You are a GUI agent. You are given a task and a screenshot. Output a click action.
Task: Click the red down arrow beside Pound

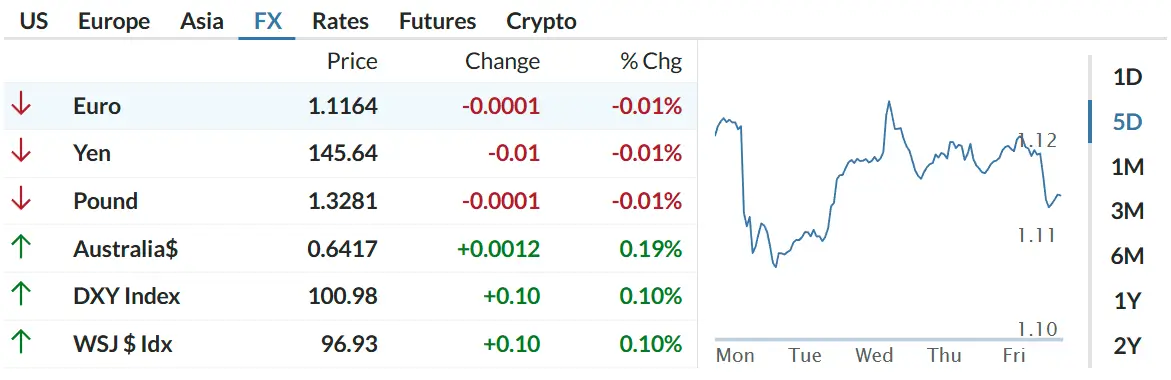pyautogui.click(x=21, y=201)
